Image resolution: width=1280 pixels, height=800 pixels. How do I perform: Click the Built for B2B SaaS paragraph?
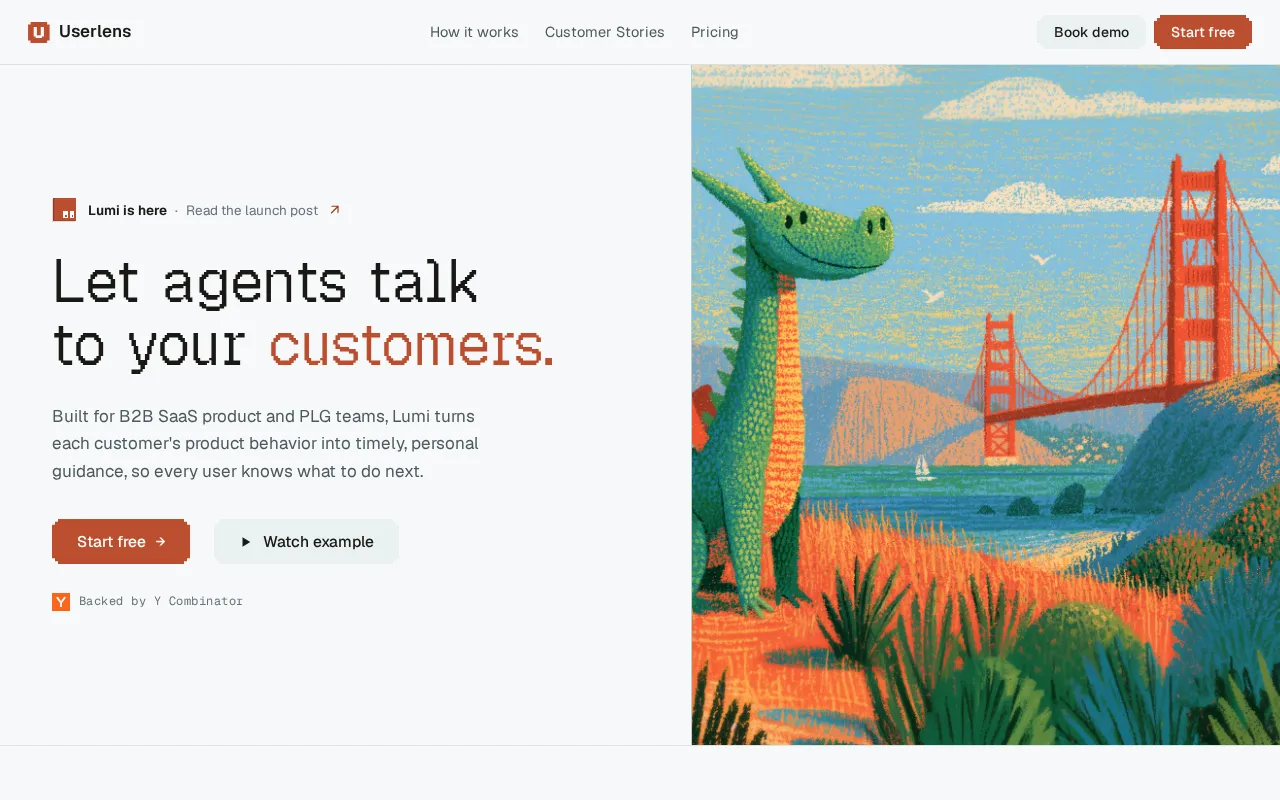pos(266,443)
